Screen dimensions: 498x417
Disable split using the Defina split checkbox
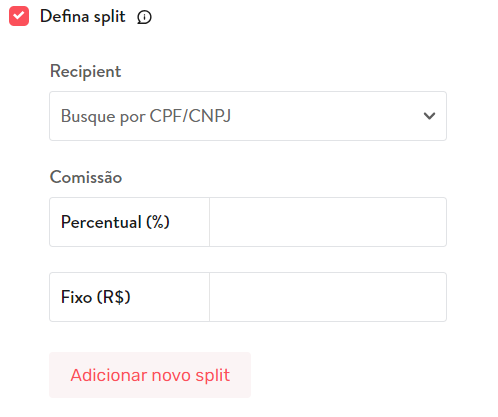pos(19,16)
